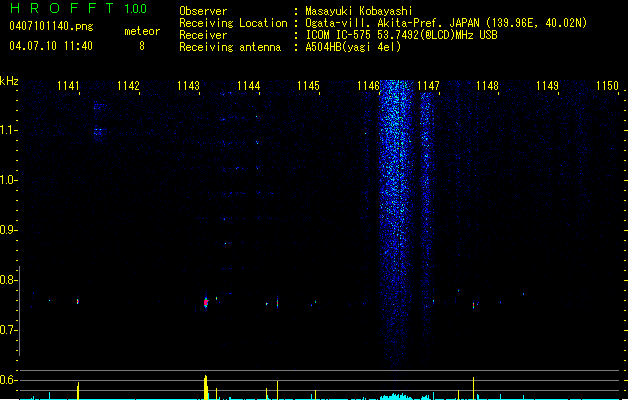Click the 1.1 kHz frequency axis label

coord(8,130)
